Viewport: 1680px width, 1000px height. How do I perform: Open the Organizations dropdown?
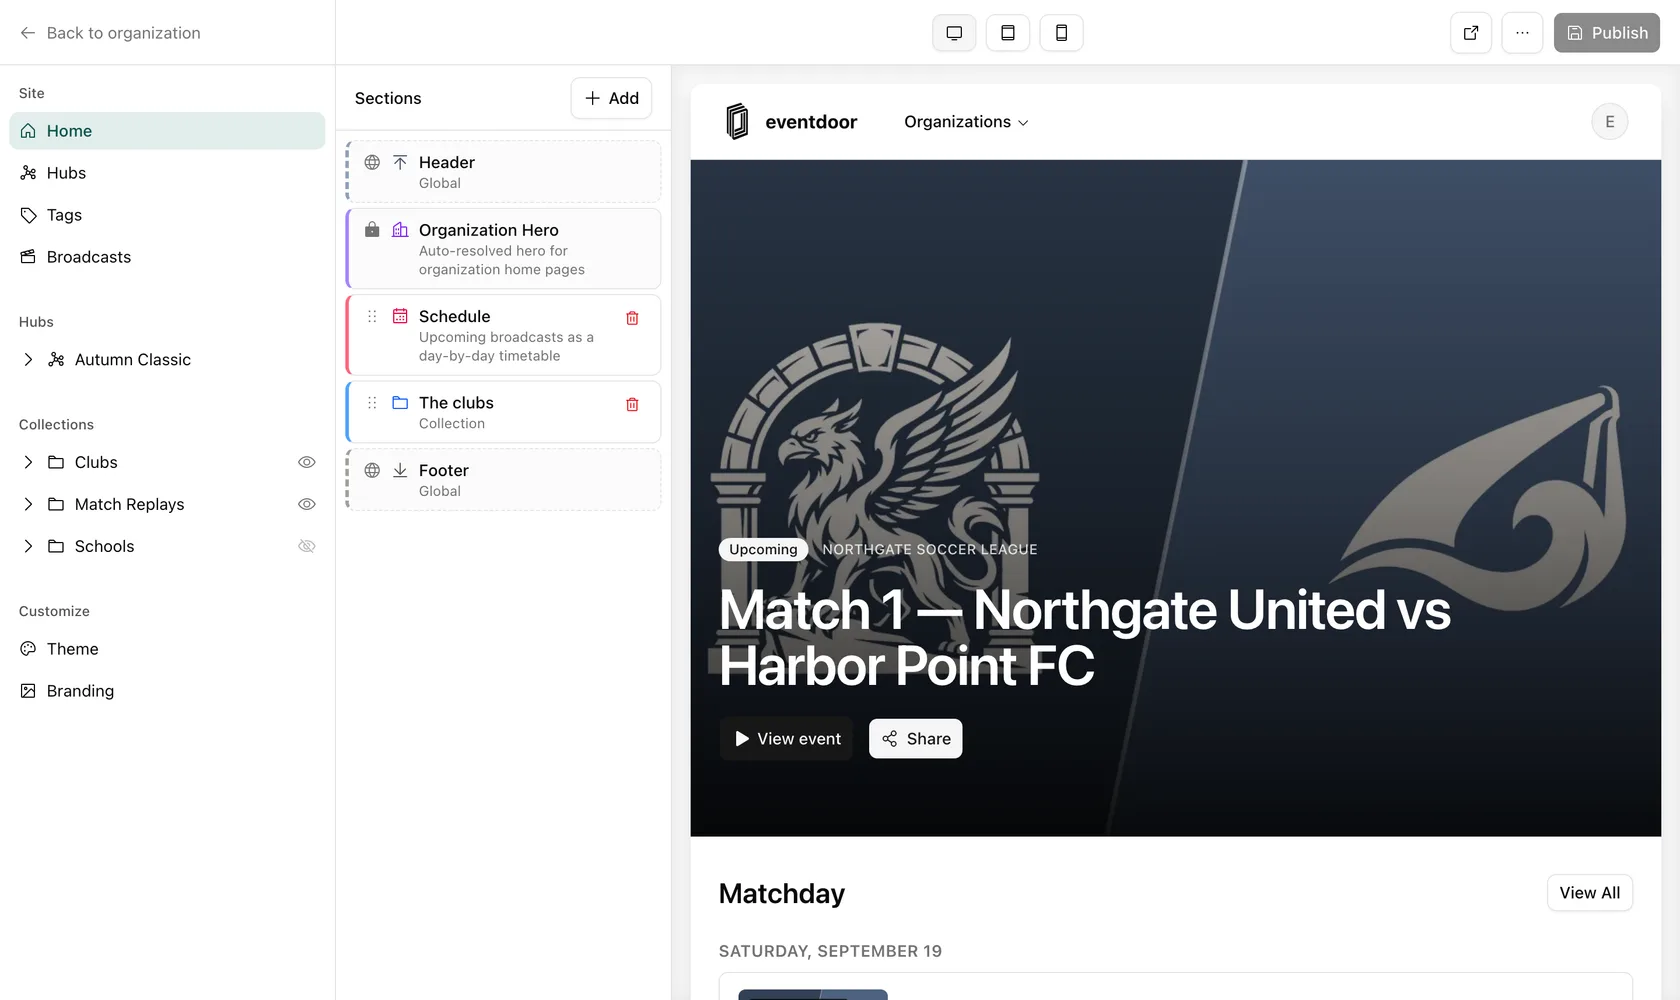[966, 122]
